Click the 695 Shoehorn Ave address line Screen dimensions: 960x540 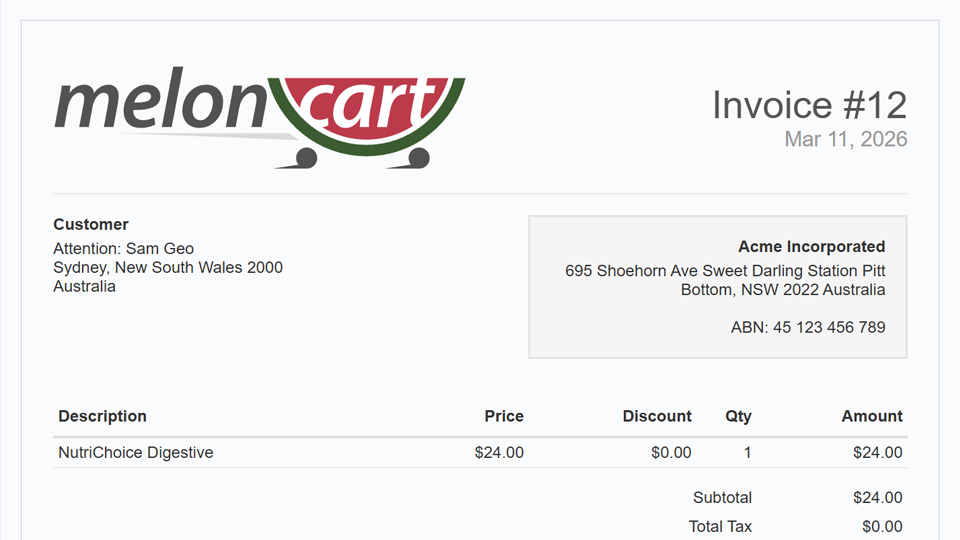(x=725, y=271)
